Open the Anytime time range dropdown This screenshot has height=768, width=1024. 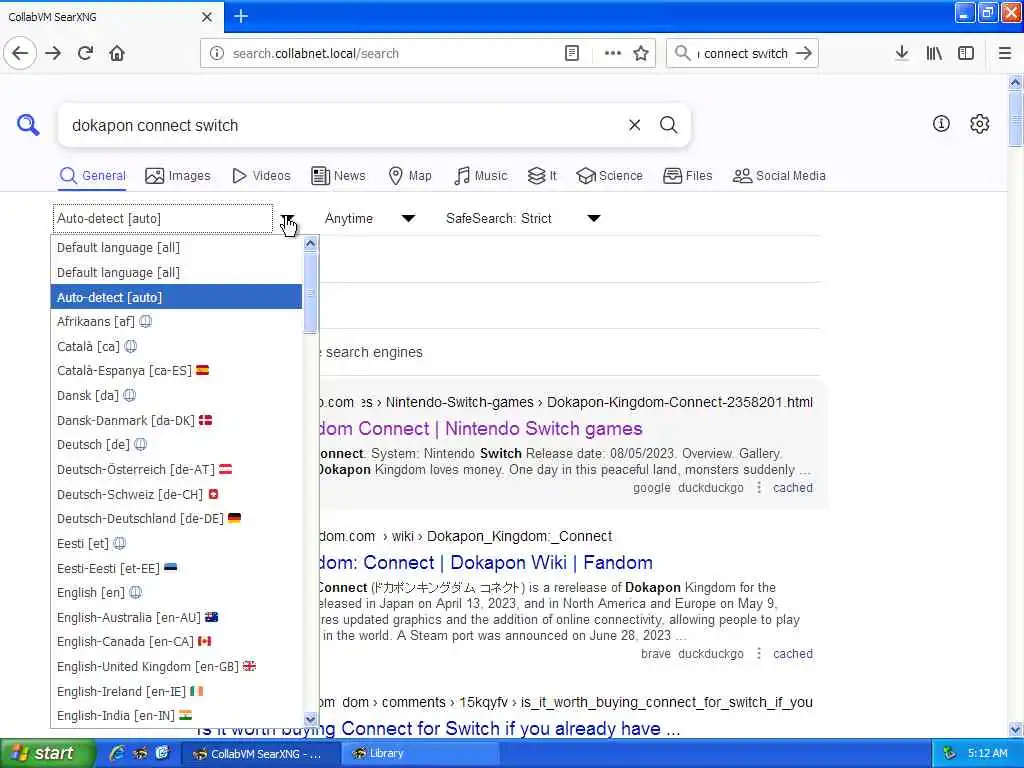(369, 219)
